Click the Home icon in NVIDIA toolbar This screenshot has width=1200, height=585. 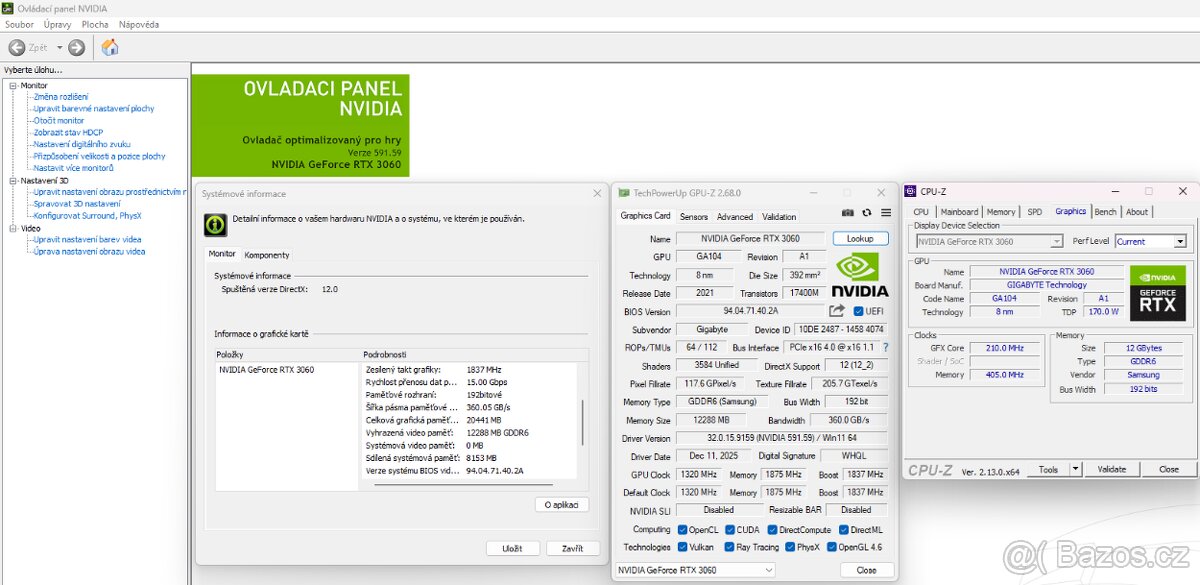click(110, 47)
